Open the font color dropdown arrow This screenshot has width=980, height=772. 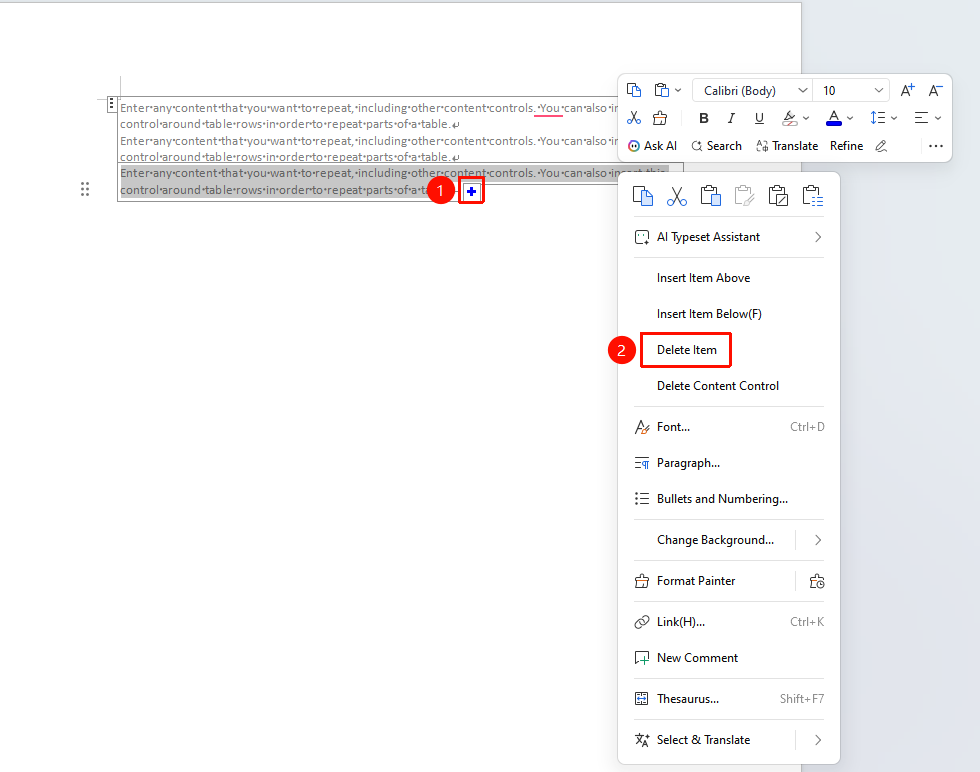click(850, 118)
